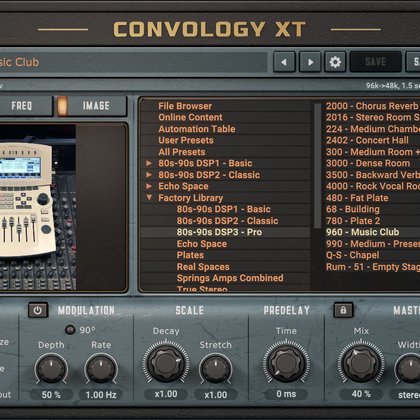This screenshot has width=420, height=420.
Task: Click the Mix value field 40 %
Action: click(361, 394)
